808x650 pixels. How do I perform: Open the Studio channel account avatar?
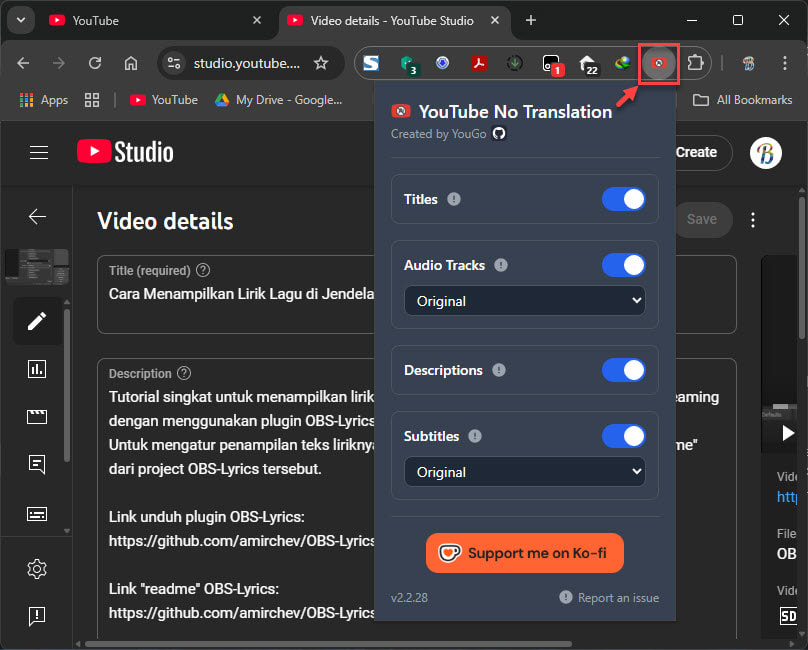point(766,153)
